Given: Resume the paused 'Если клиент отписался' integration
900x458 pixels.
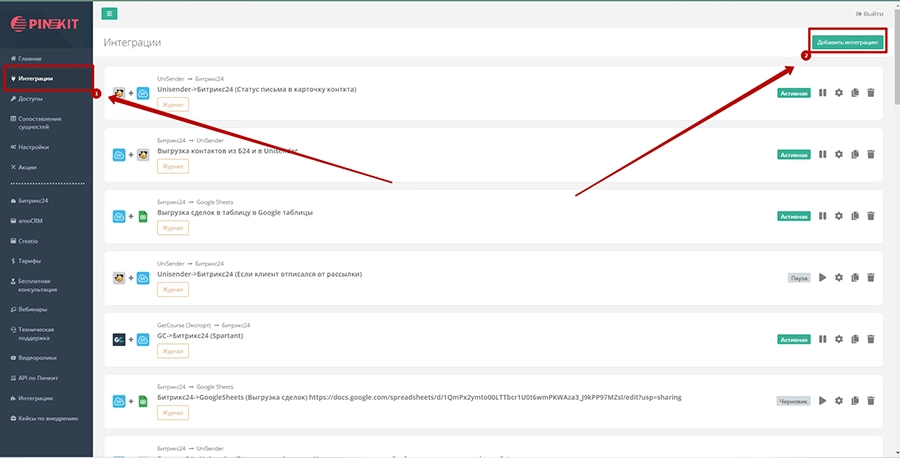Looking at the screenshot, I should (x=823, y=277).
